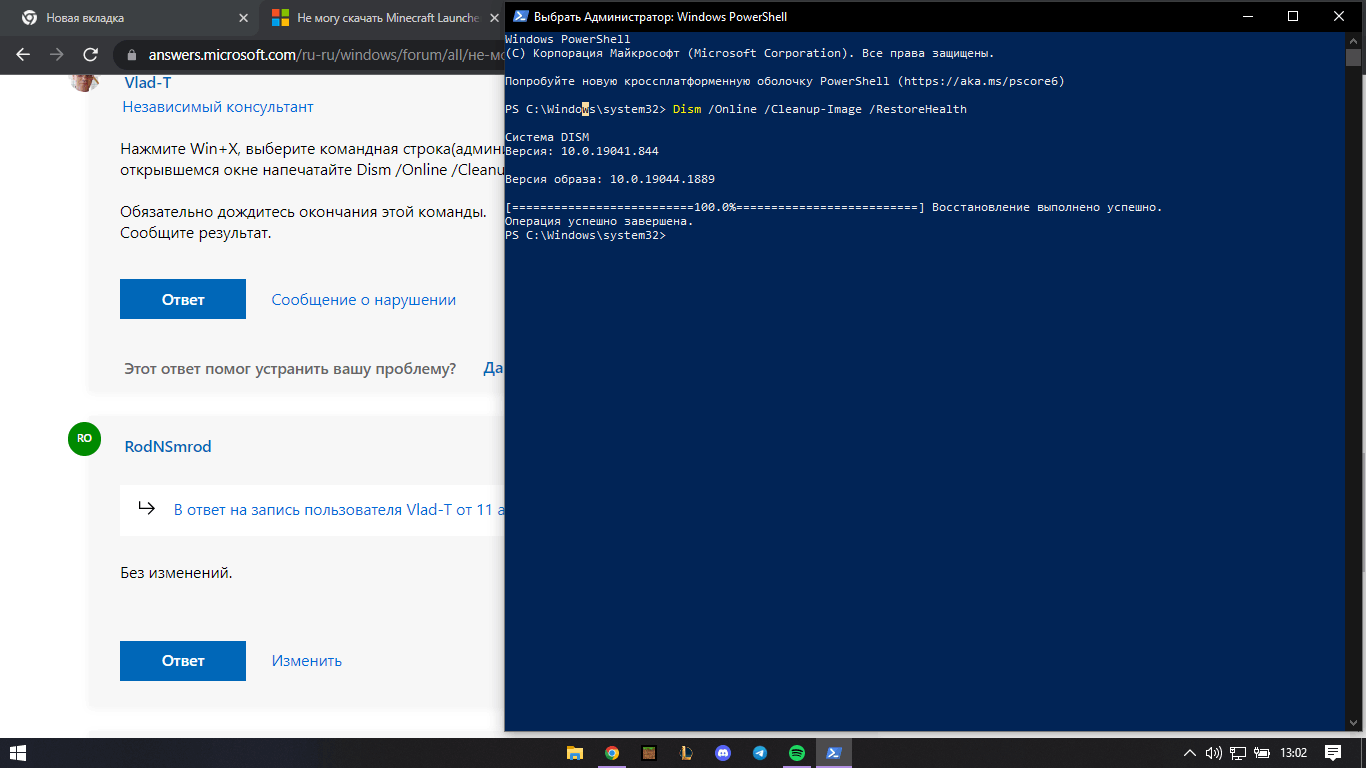Show hidden system tray icons
The image size is (1366, 768).
1190,753
